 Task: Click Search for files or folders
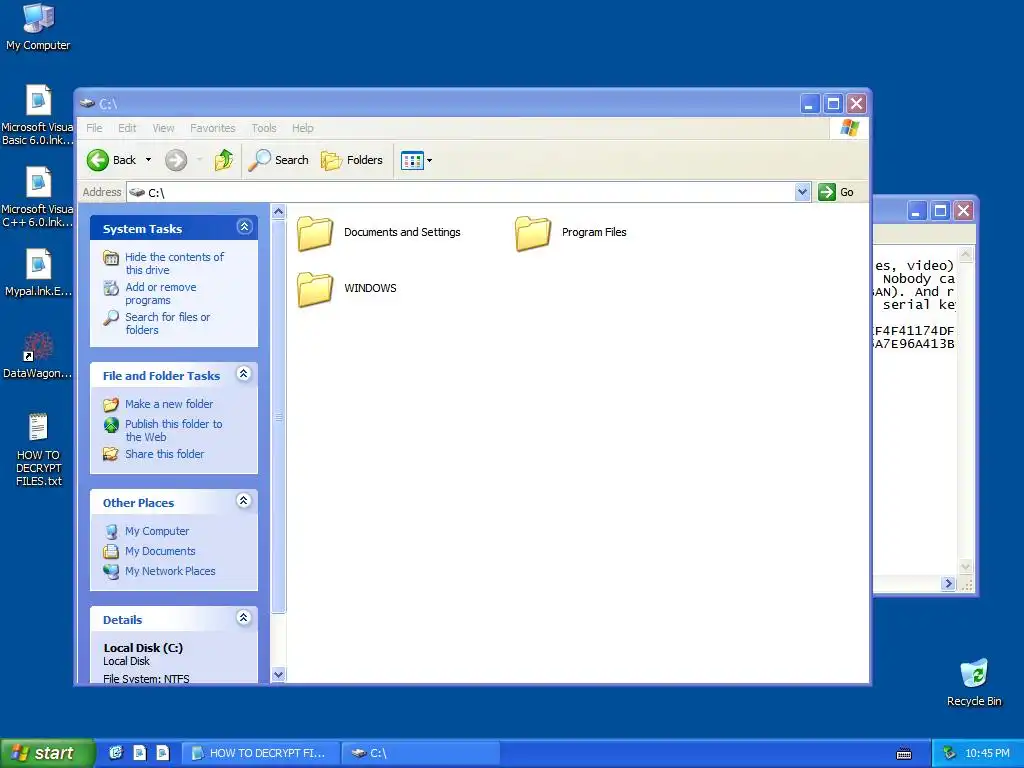pos(167,323)
